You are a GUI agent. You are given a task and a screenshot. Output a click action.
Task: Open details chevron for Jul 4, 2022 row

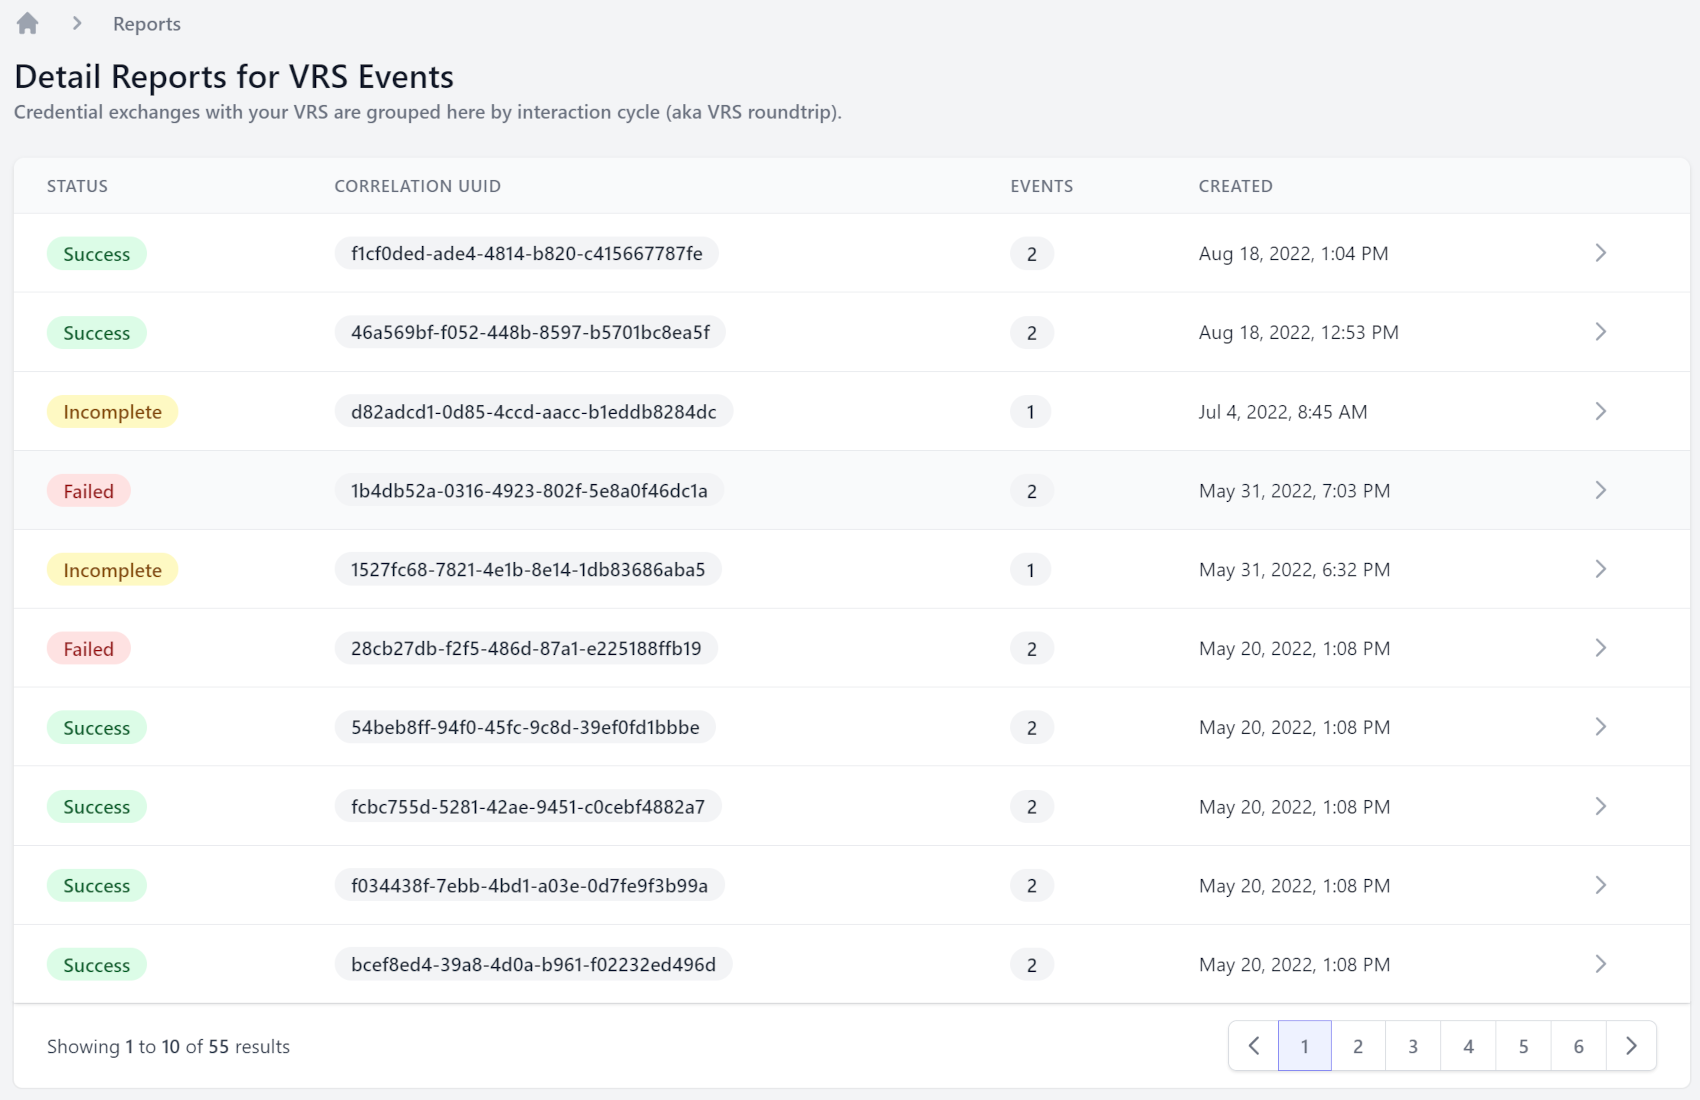[1600, 411]
